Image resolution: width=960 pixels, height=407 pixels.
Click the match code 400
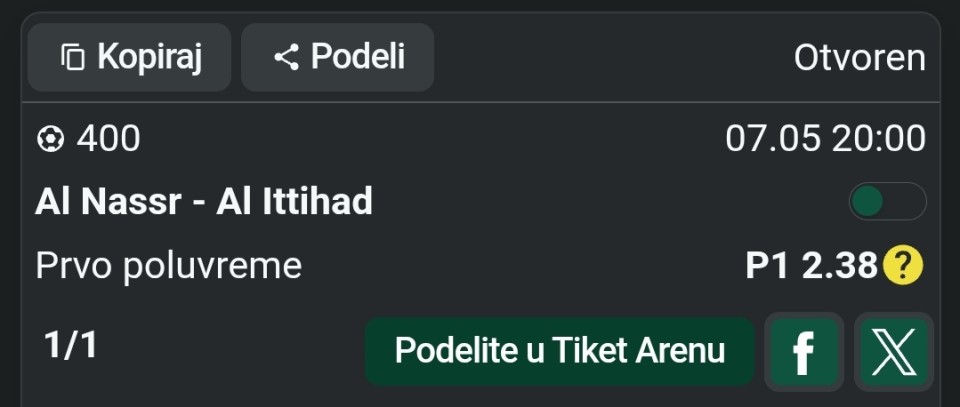click(108, 139)
